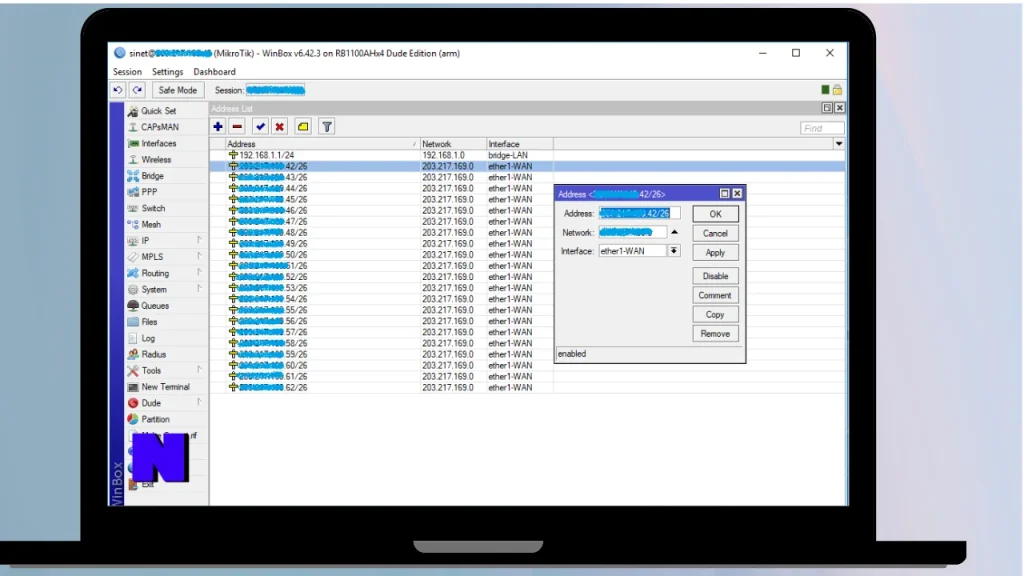The height and width of the screenshot is (576, 1024).
Task: Open the Quick Set sidebar item
Action: click(x=159, y=111)
